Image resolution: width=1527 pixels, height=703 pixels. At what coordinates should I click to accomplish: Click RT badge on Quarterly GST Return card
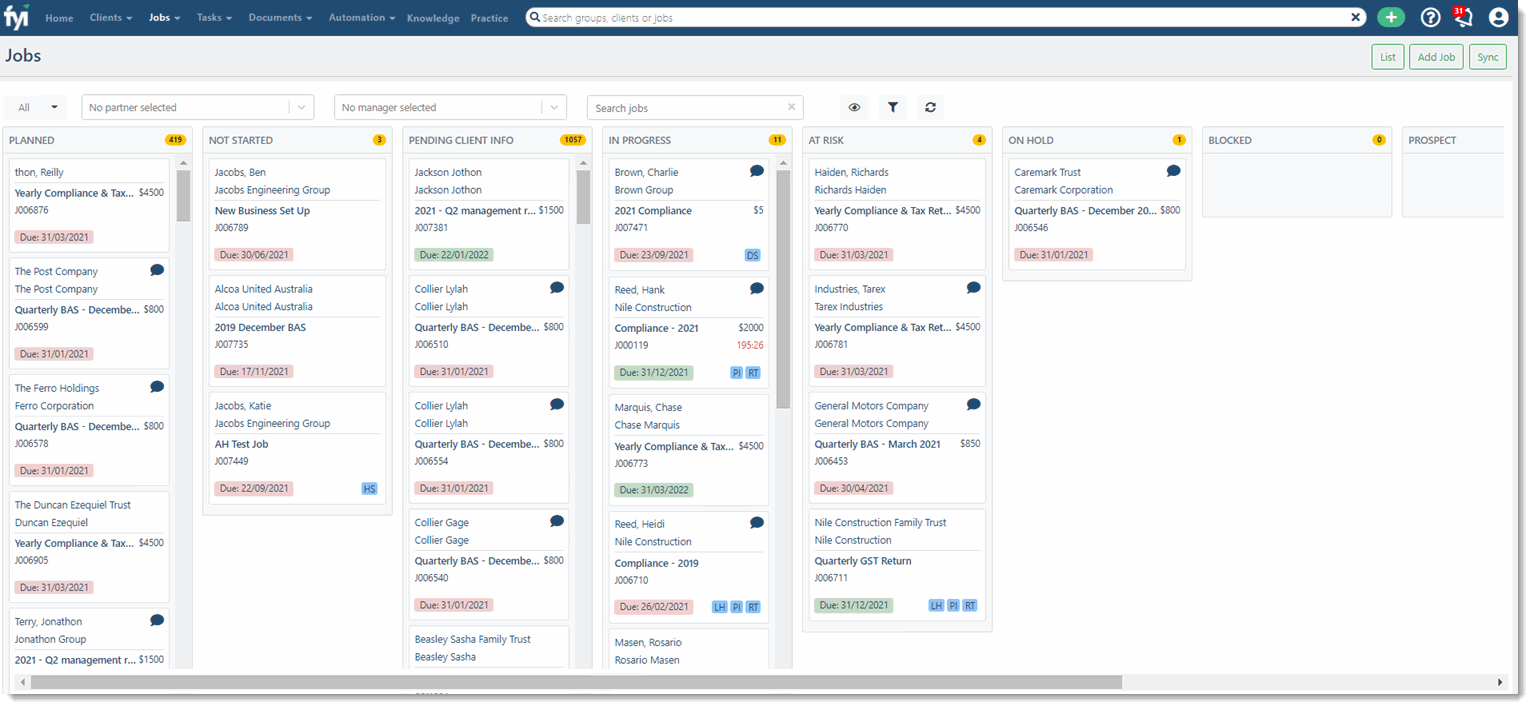pyautogui.click(x=970, y=606)
